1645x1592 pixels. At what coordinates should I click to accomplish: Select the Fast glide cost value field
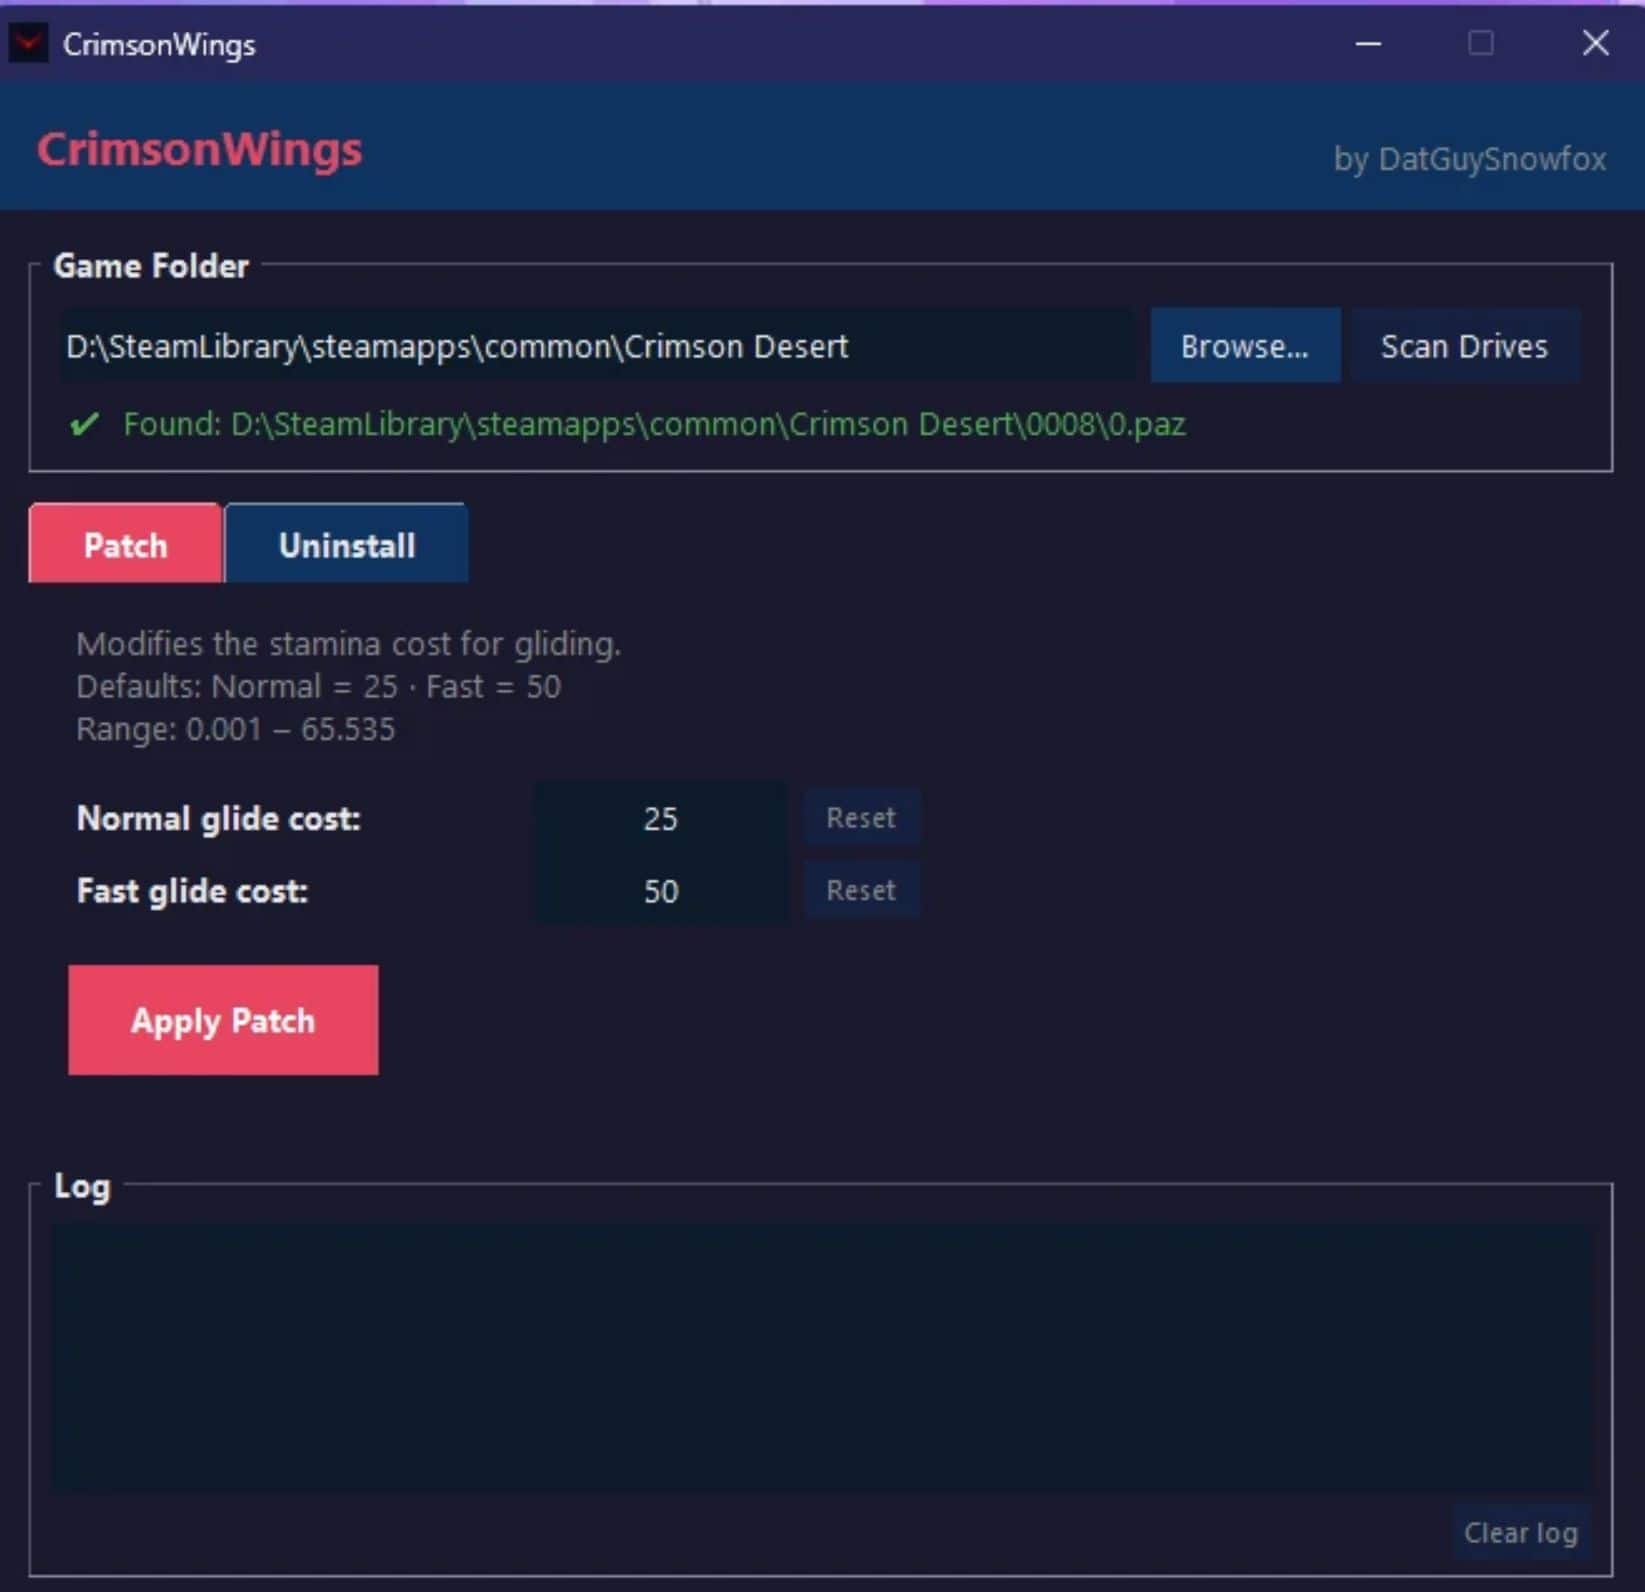point(660,891)
